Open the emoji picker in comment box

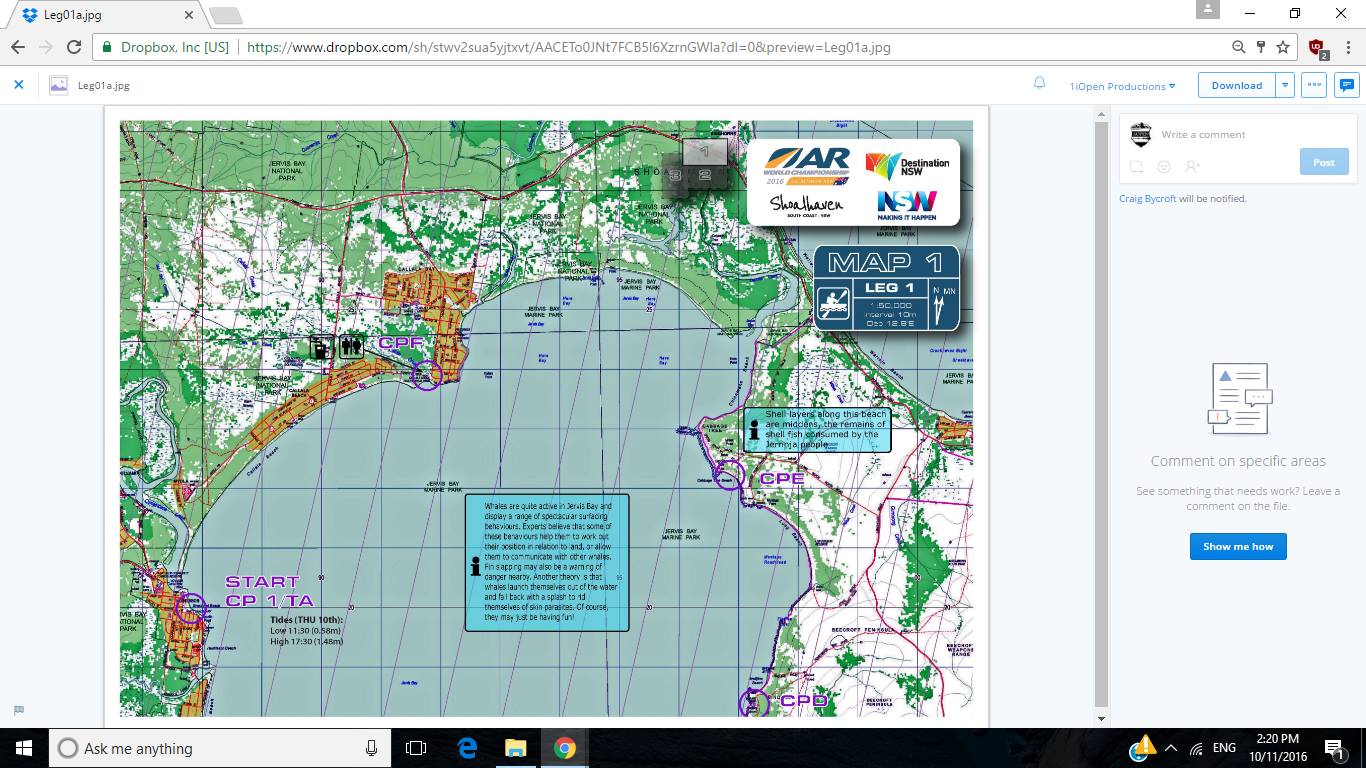tap(1164, 167)
